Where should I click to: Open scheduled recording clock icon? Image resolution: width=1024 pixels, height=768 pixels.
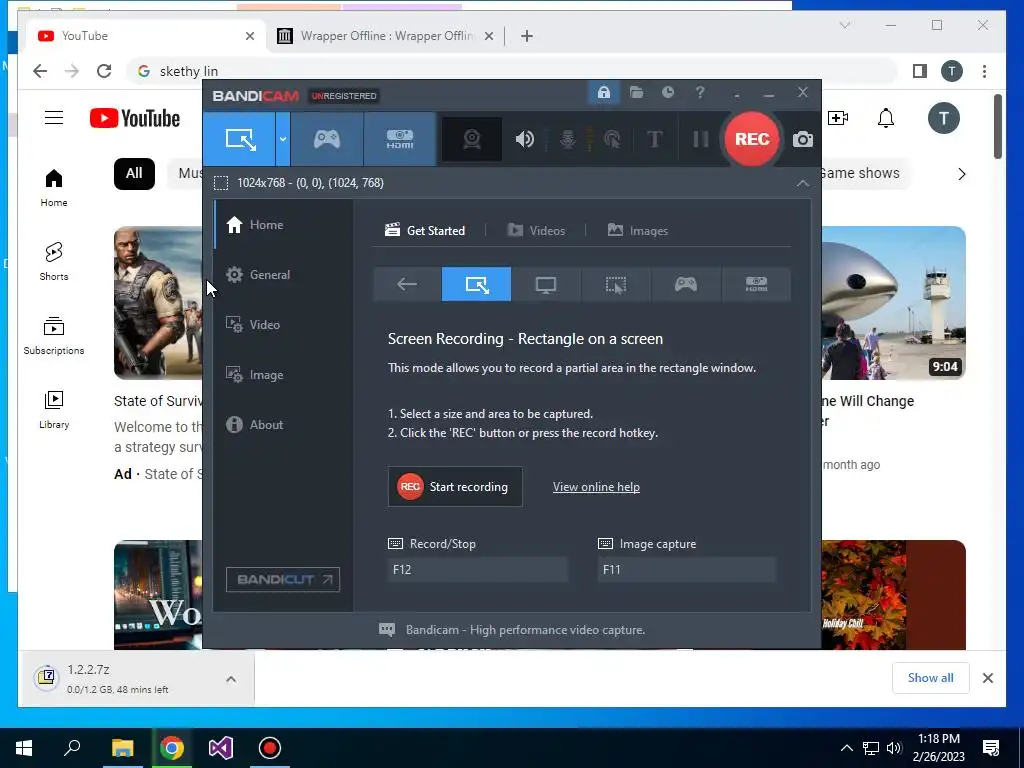pos(667,93)
